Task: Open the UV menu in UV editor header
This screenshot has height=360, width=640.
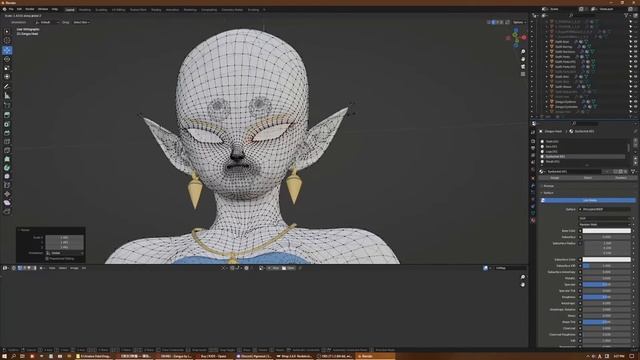Action: [x=84, y=268]
